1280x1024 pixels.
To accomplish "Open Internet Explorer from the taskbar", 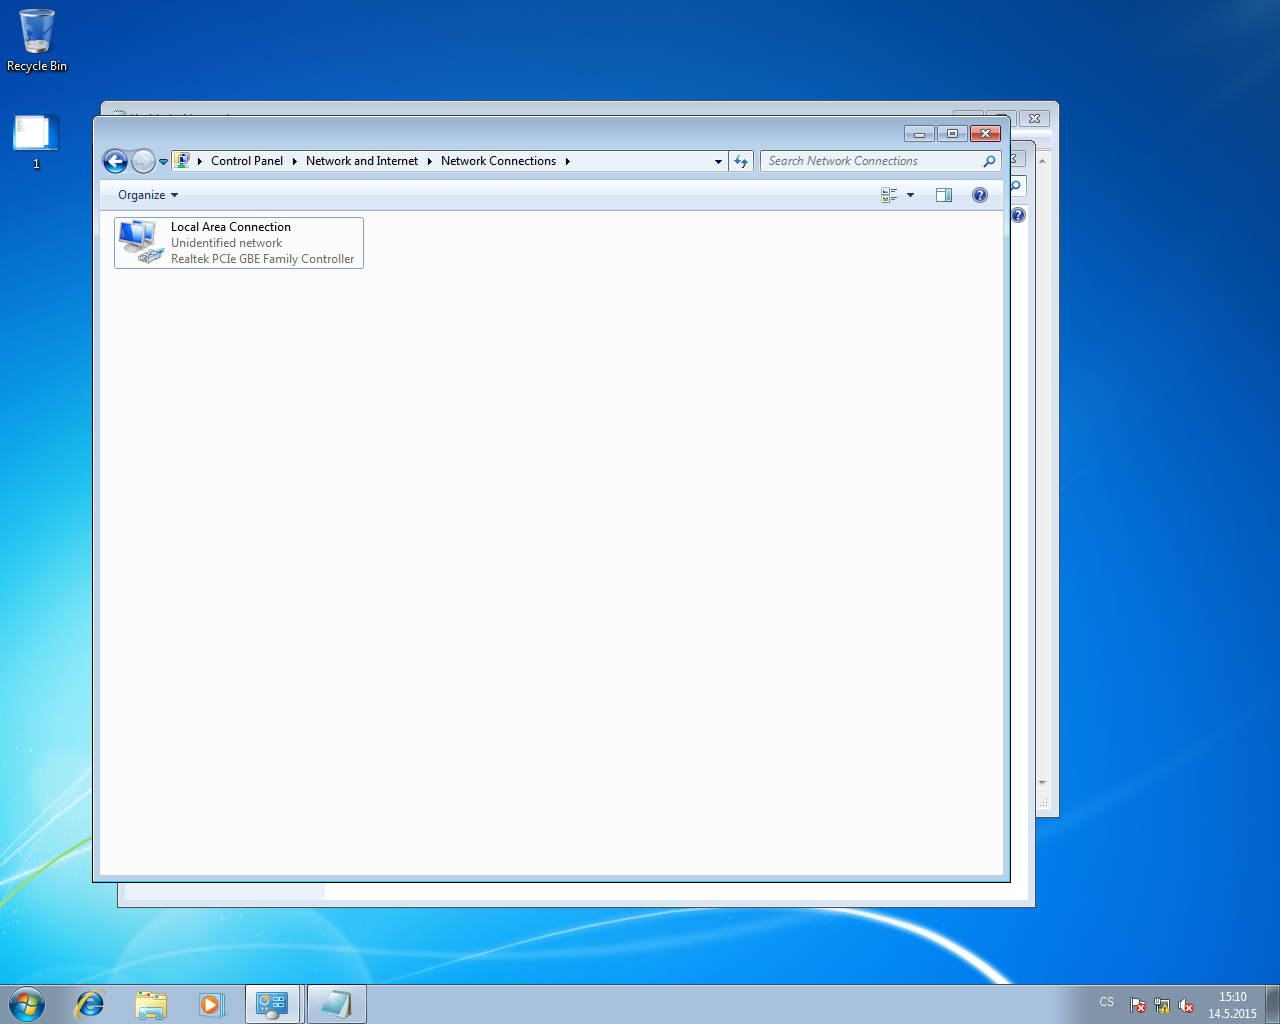I will pos(90,1004).
